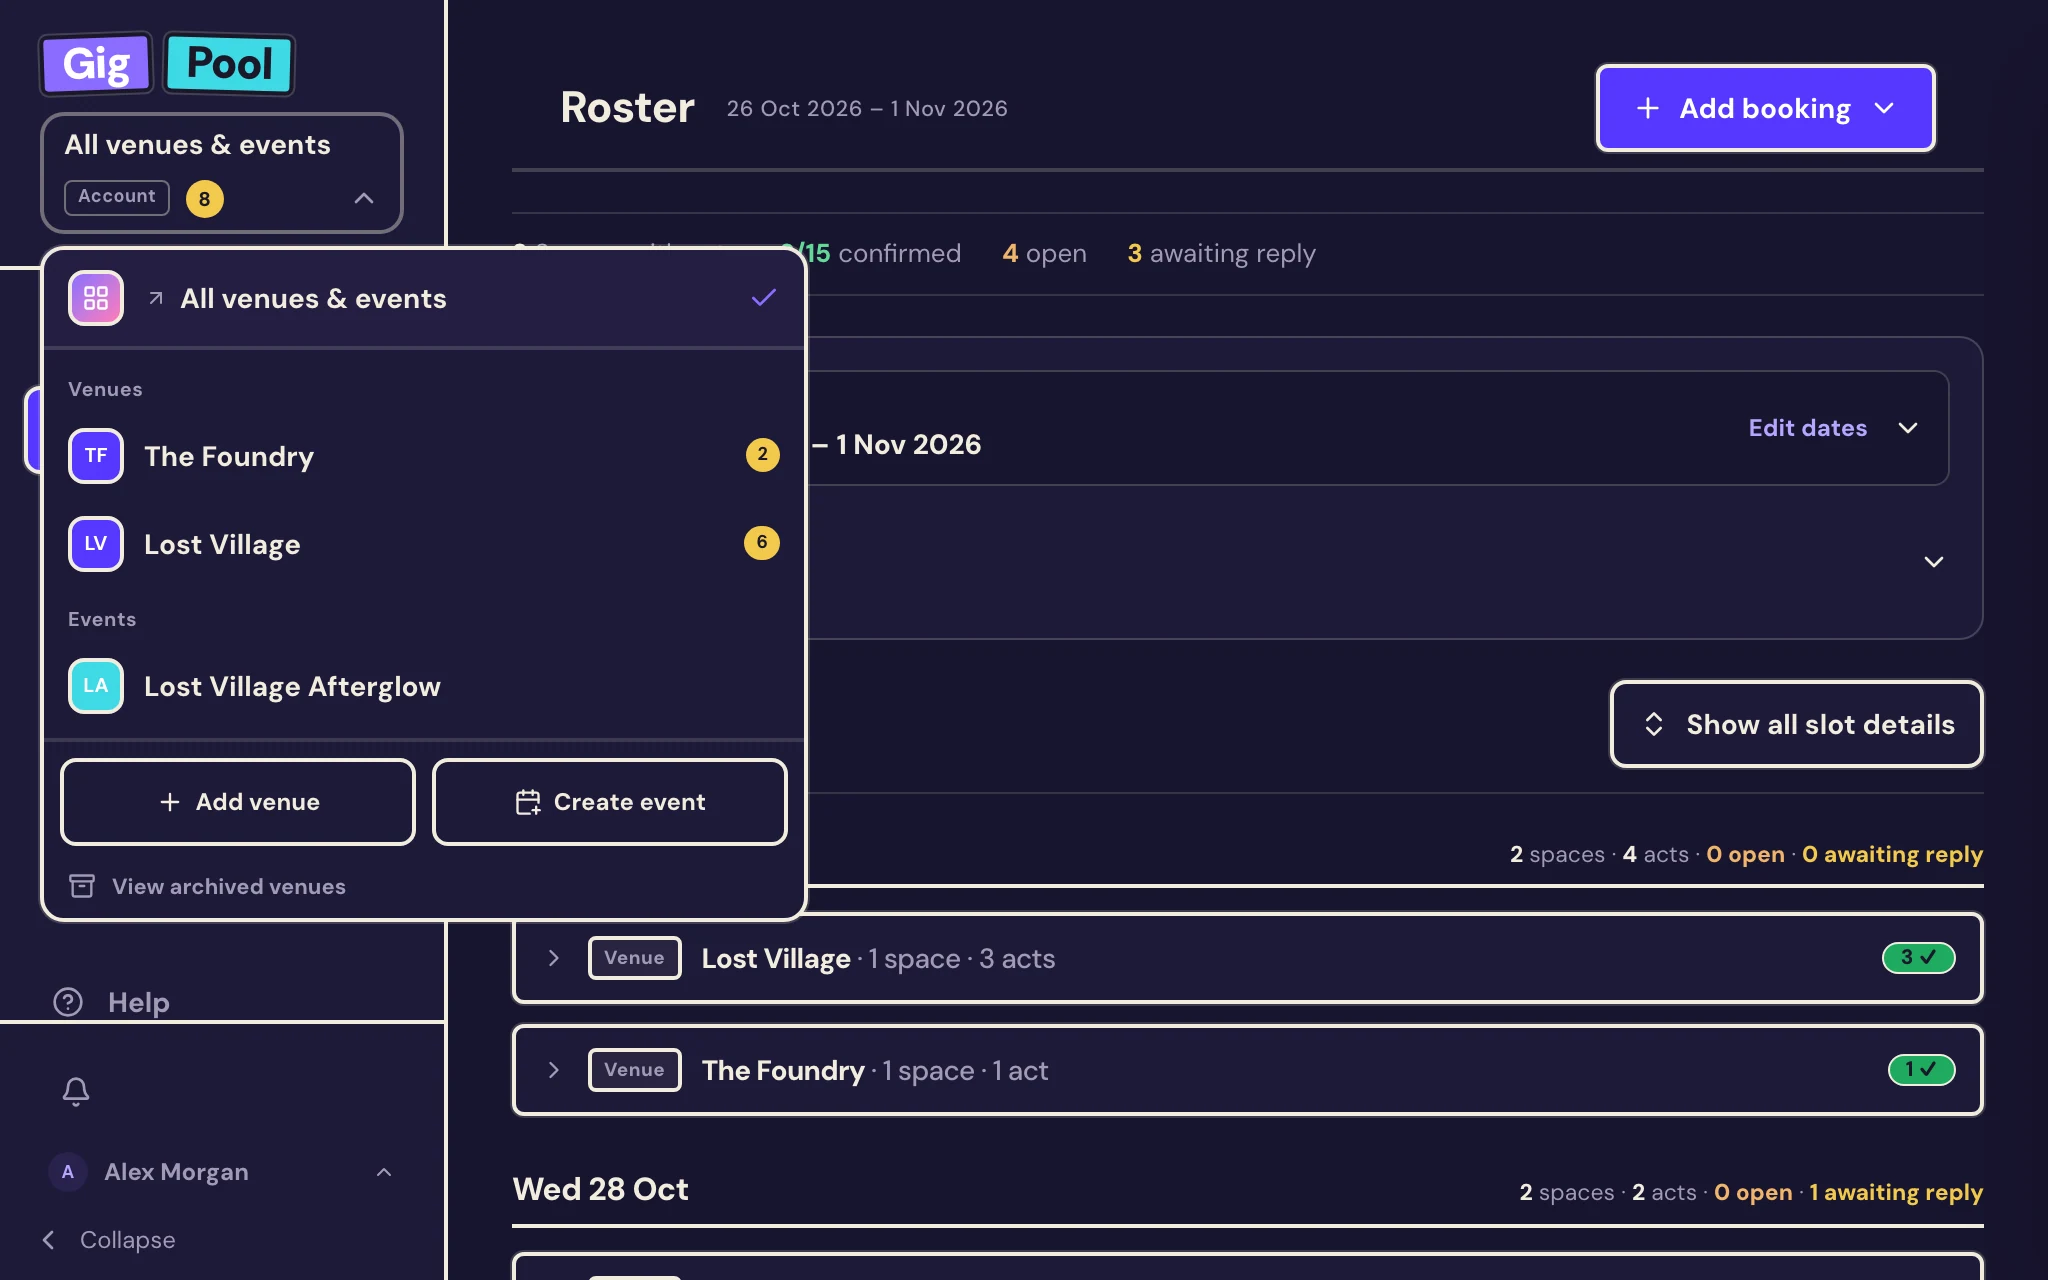This screenshot has height=1280, width=2048.
Task: Click the Wed 28 Oct heading
Action: coord(600,1189)
